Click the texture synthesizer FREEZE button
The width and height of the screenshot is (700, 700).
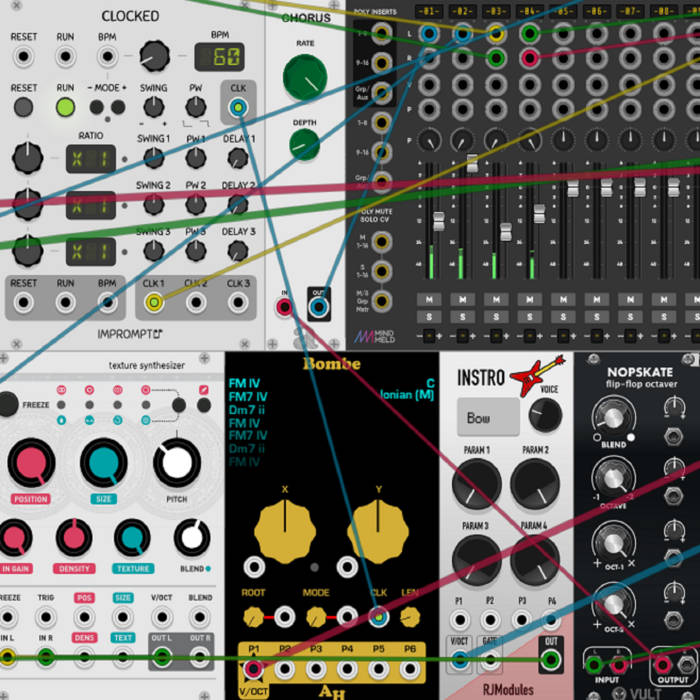8,404
